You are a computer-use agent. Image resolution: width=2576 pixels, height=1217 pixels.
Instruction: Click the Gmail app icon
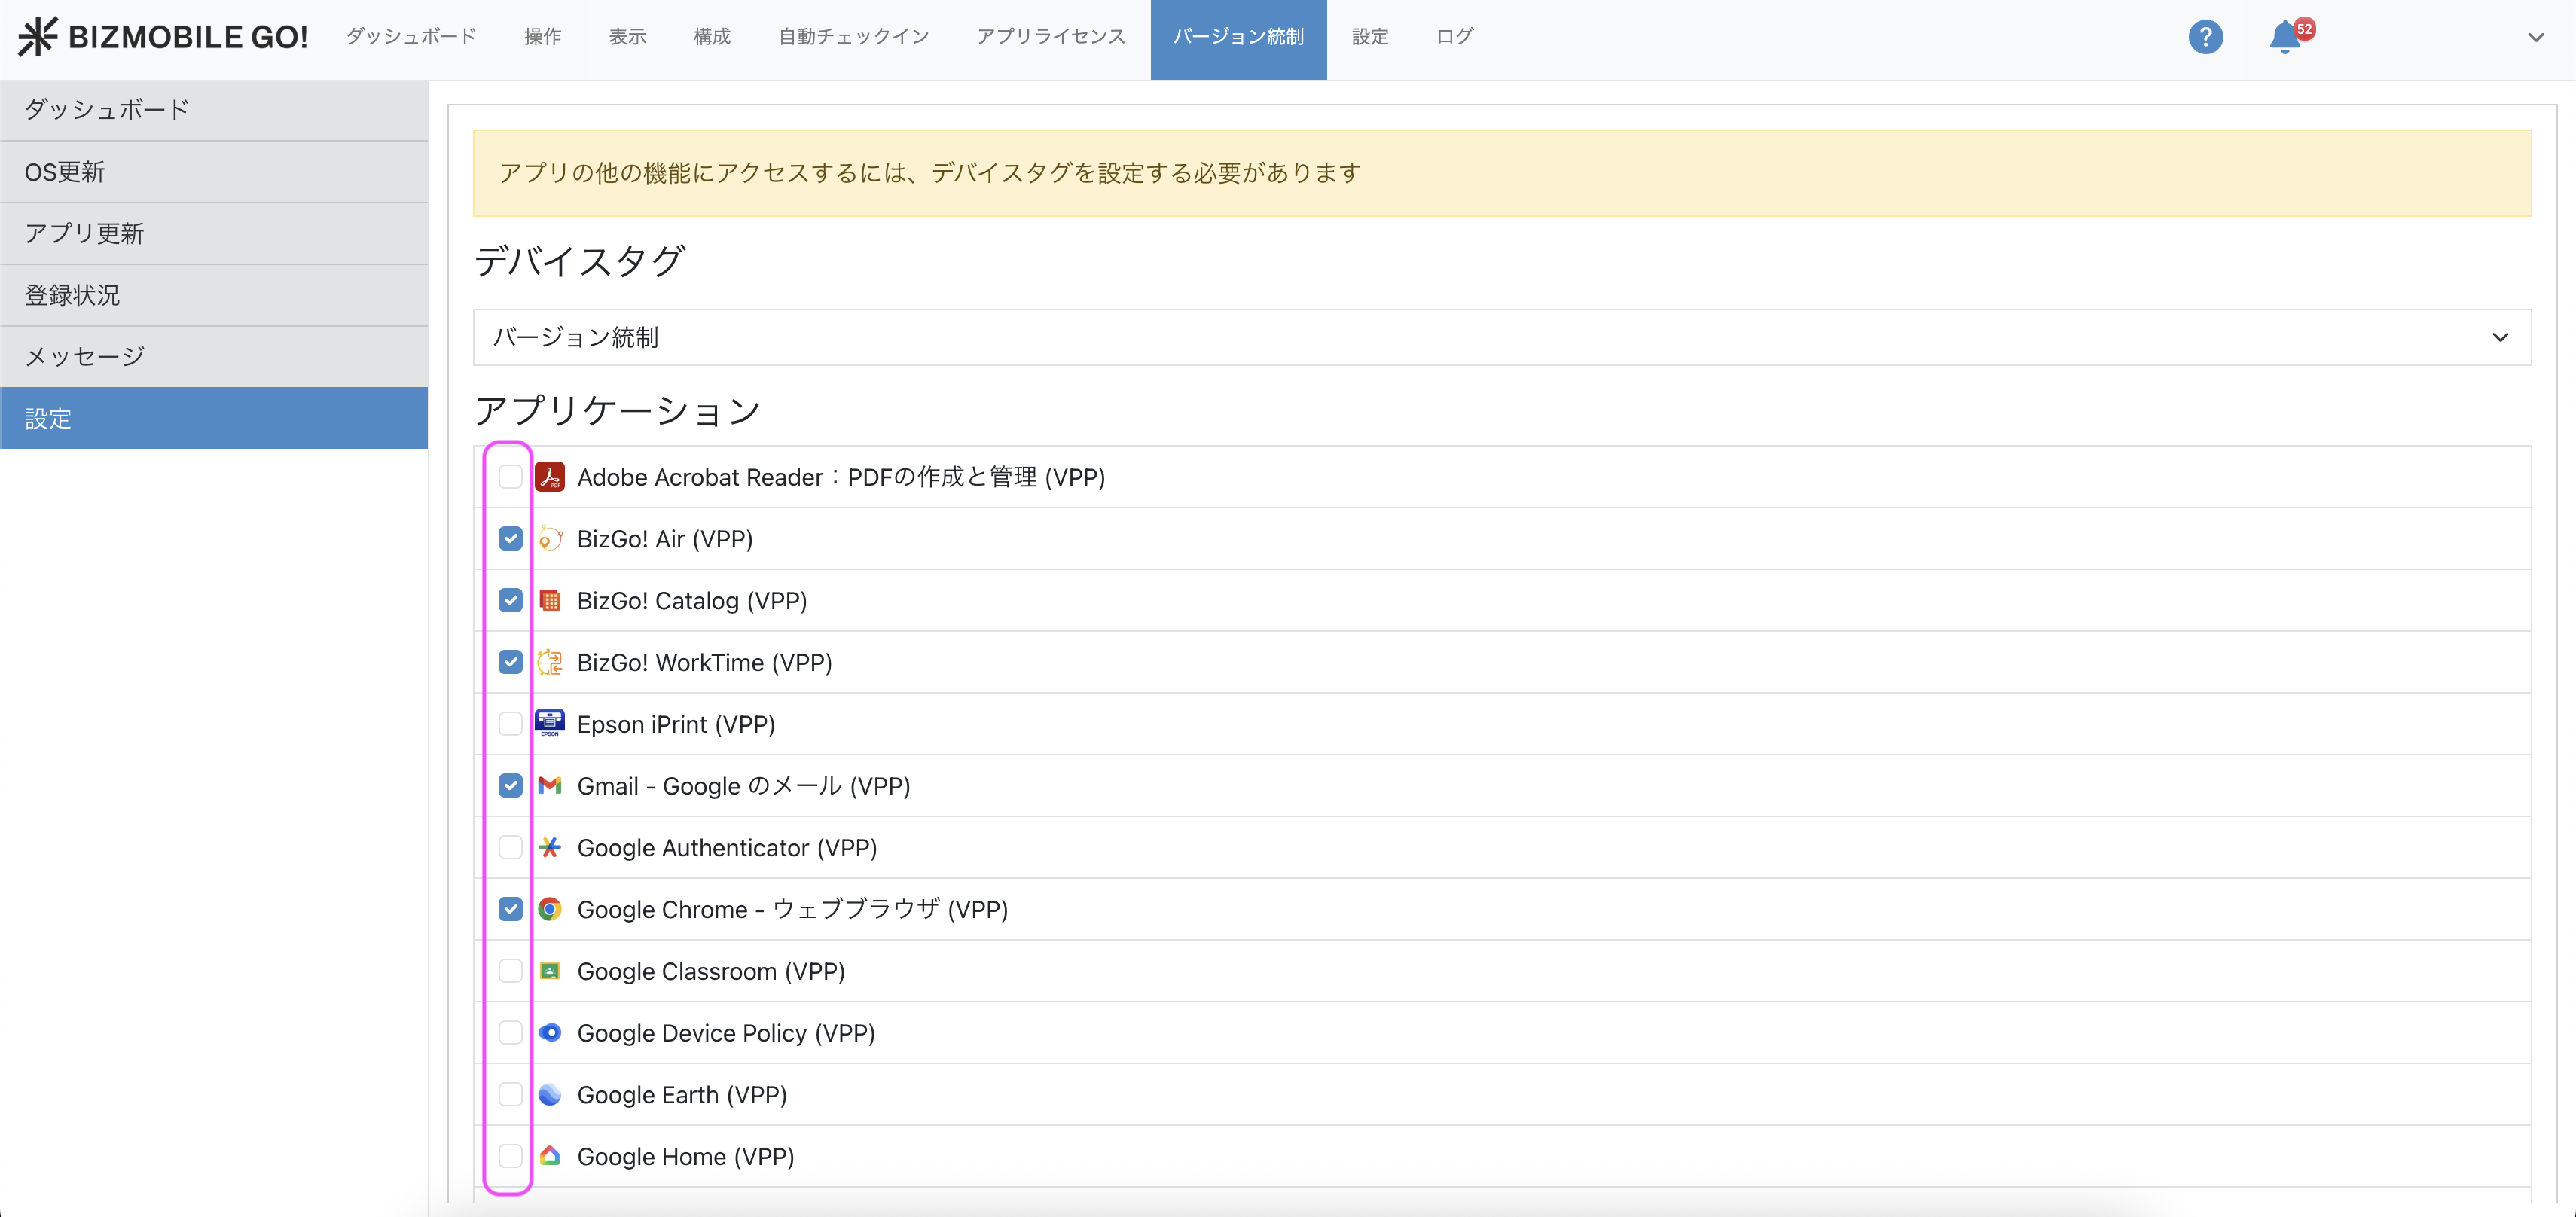(x=550, y=786)
